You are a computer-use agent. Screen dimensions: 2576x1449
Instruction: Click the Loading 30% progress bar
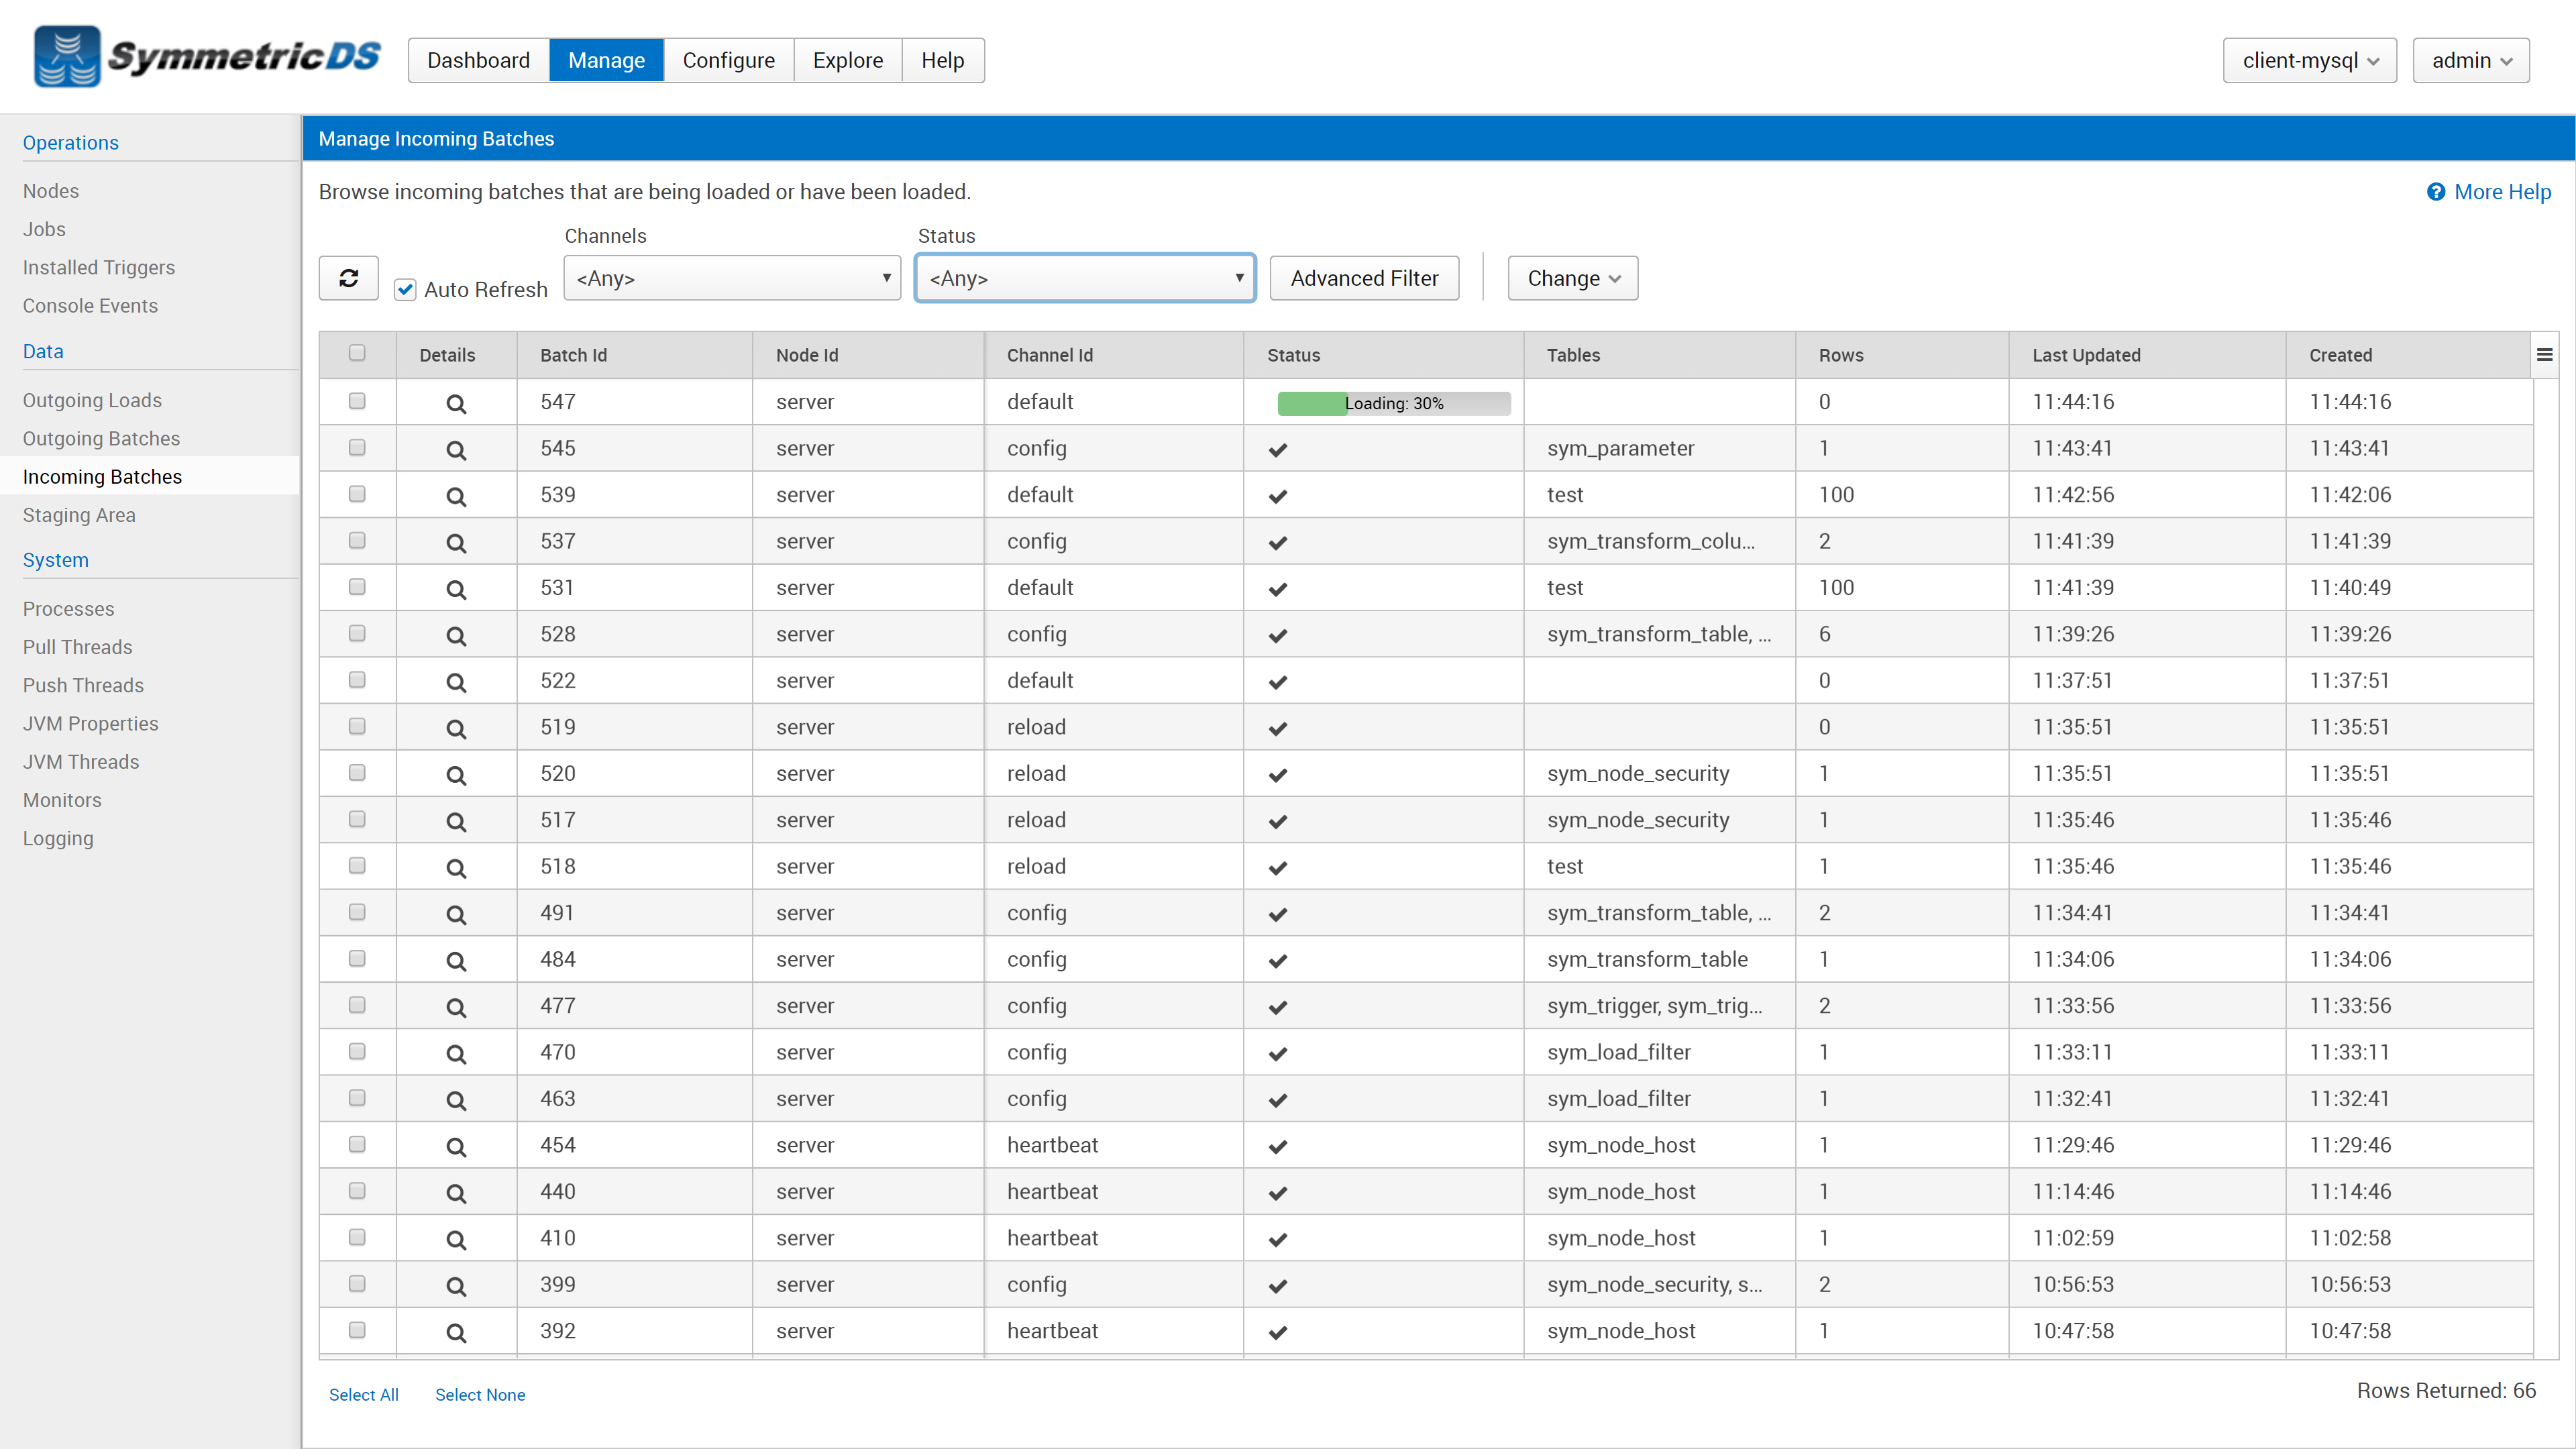point(1394,403)
